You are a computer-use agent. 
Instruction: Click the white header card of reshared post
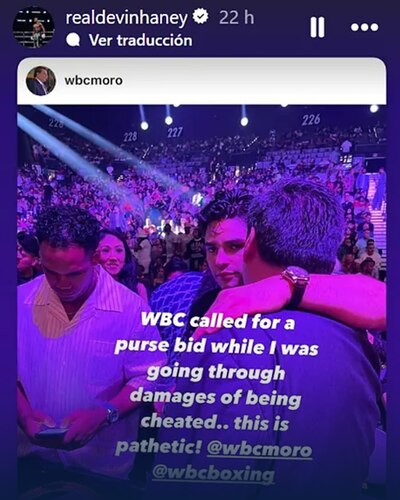point(202,81)
